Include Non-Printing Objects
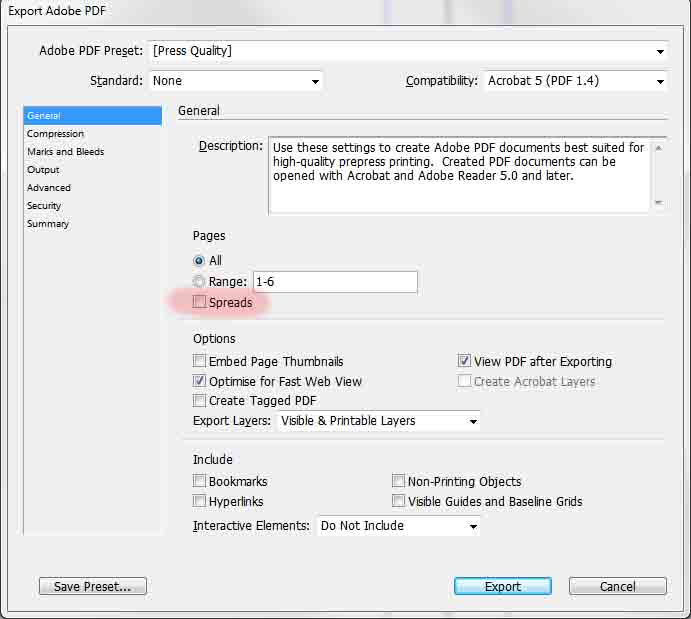Screen dimensions: 691x619 (398, 481)
